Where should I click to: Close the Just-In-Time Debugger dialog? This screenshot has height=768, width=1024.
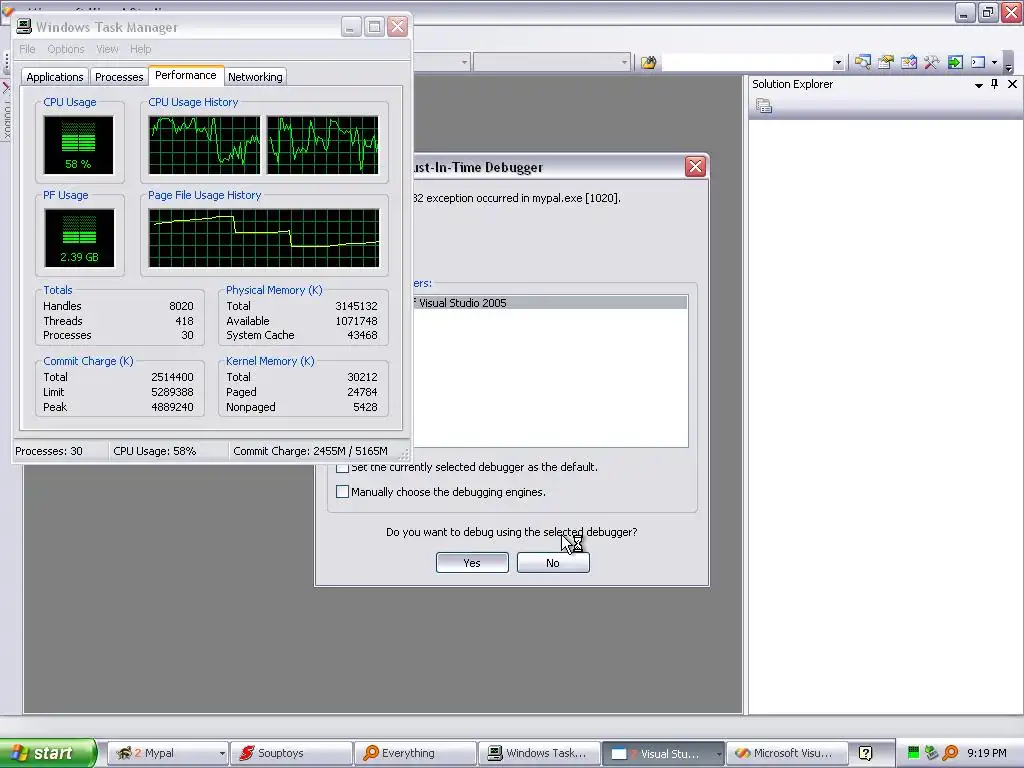(x=695, y=167)
